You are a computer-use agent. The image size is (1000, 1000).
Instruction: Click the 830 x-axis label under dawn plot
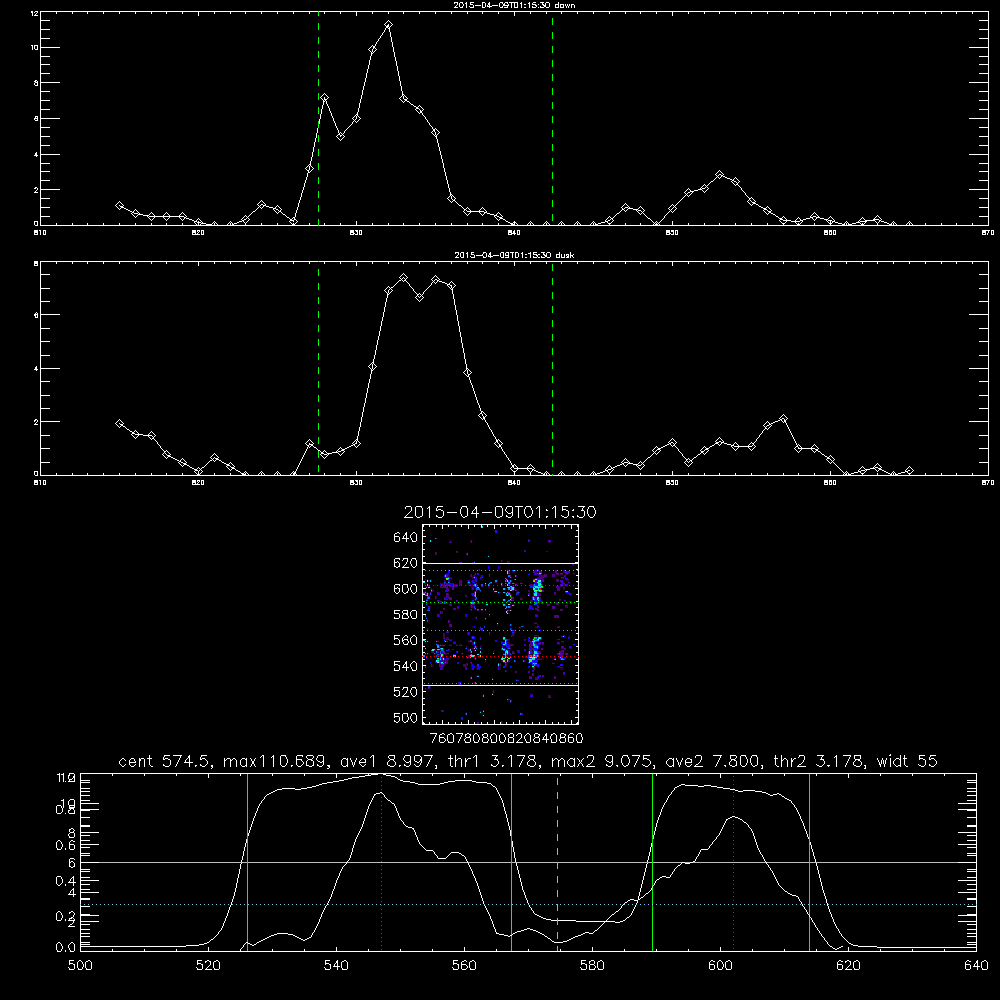(x=357, y=233)
